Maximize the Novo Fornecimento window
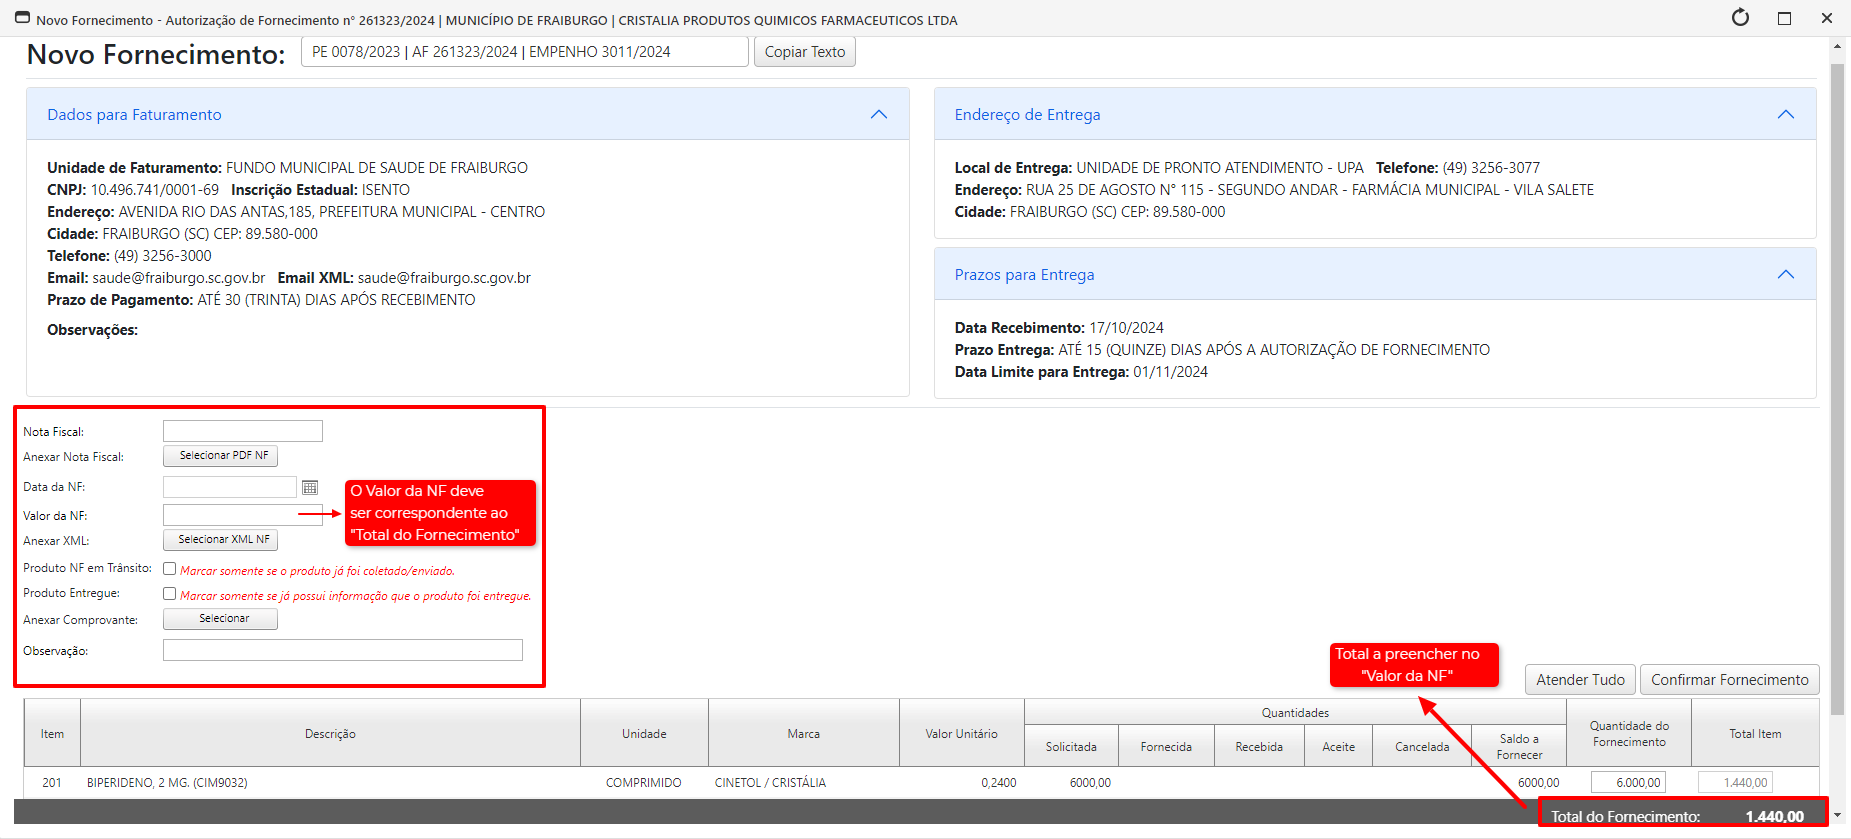Image resolution: width=1851 pixels, height=839 pixels. [x=1784, y=18]
